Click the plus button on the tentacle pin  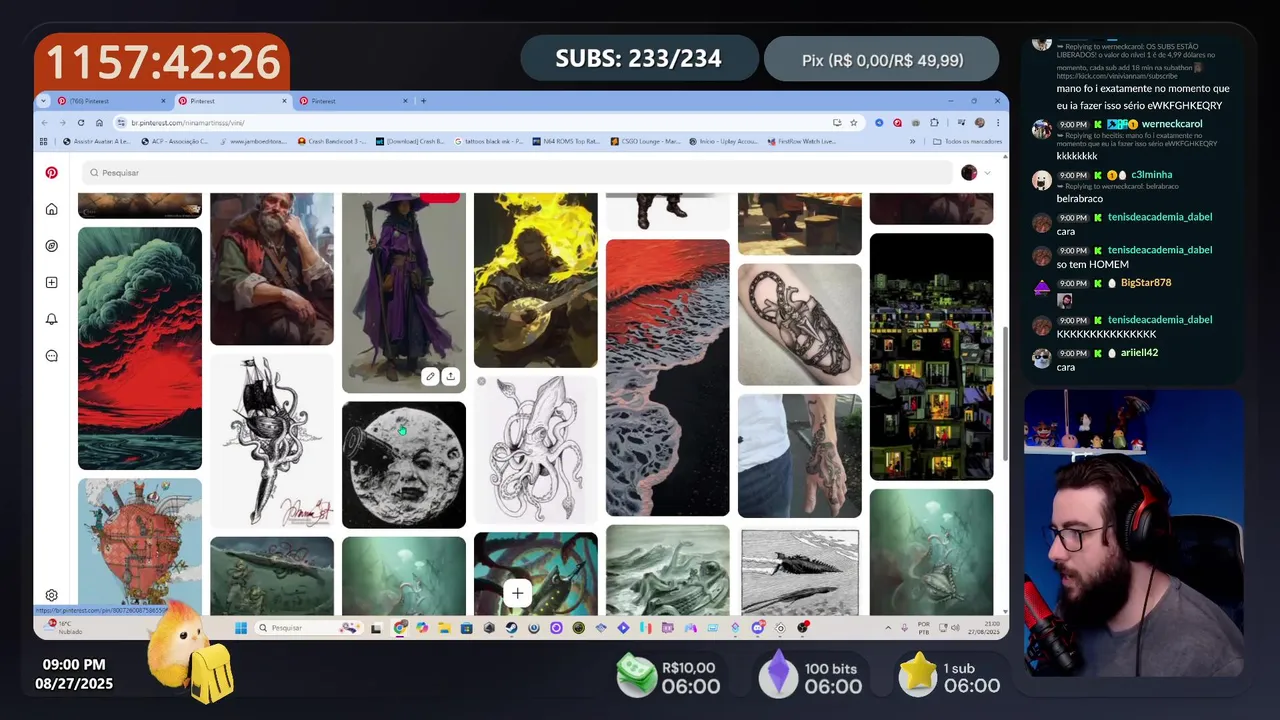pos(517,594)
